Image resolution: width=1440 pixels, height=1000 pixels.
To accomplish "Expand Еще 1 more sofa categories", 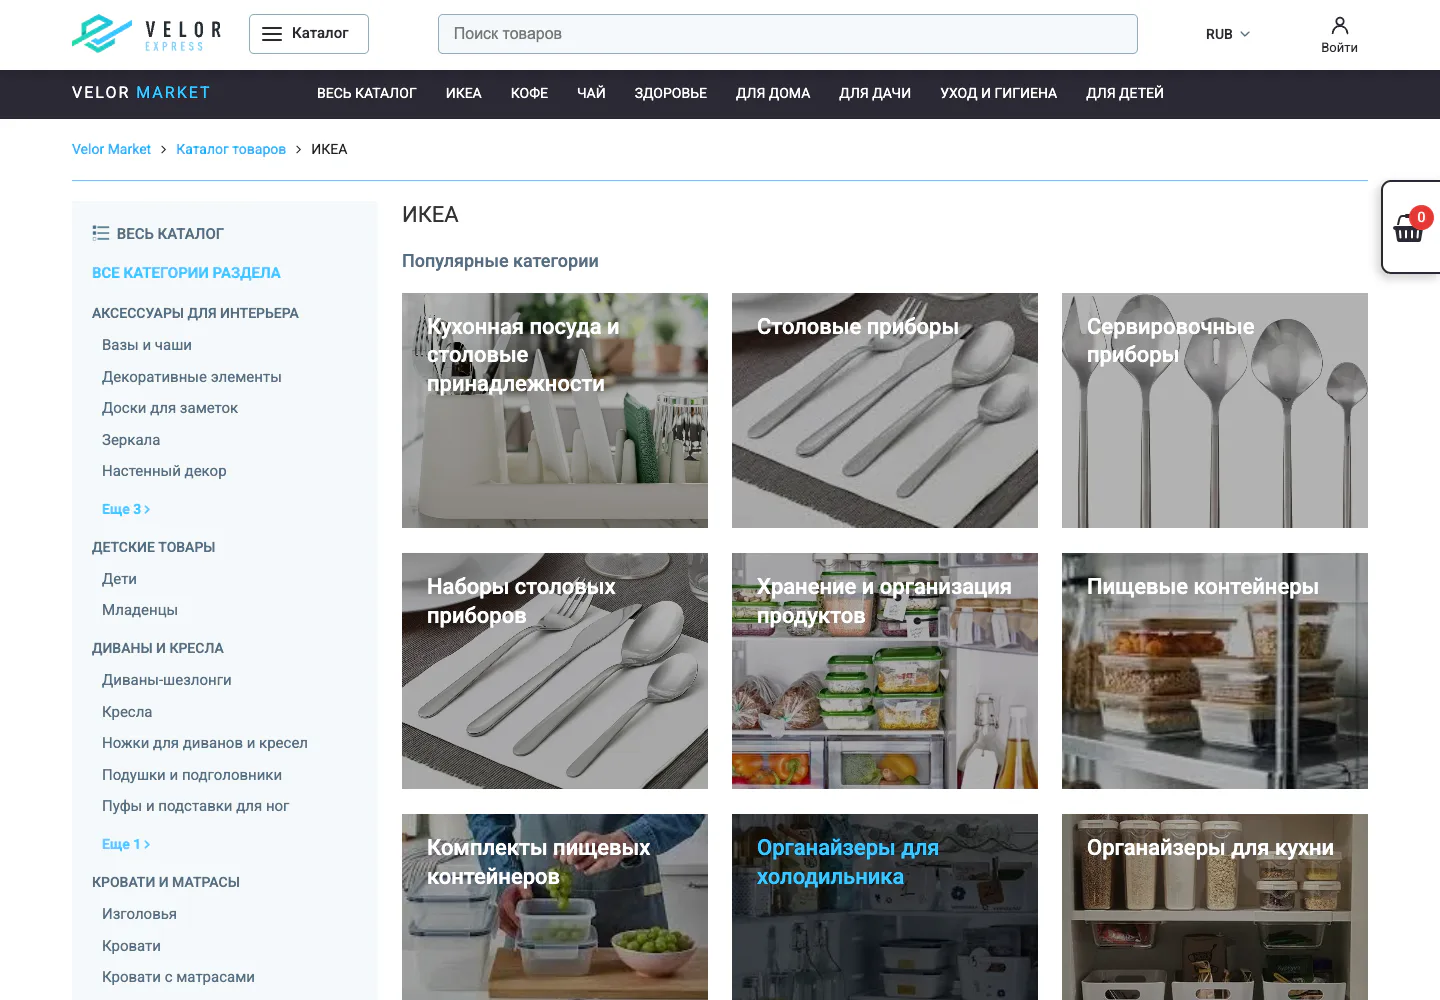I will click(126, 844).
